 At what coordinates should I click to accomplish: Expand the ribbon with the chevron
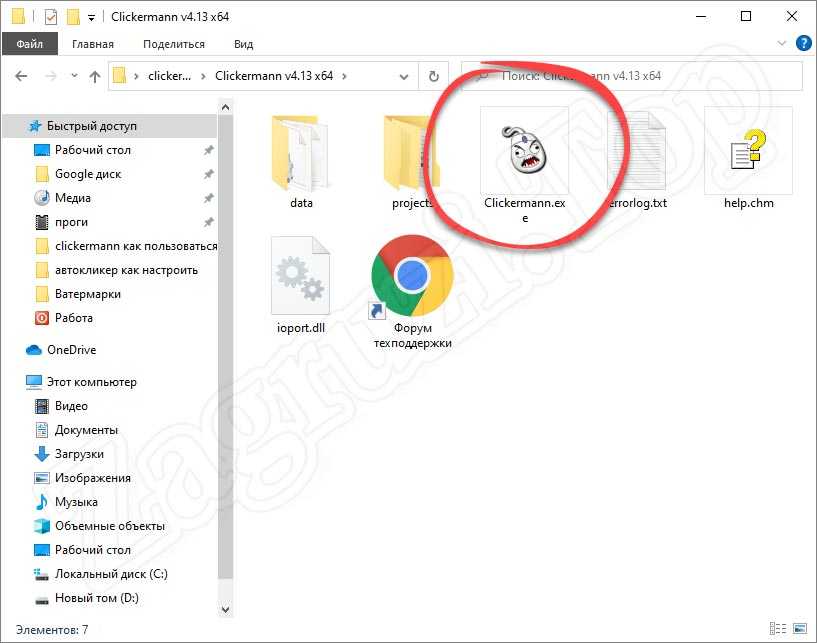[x=783, y=43]
